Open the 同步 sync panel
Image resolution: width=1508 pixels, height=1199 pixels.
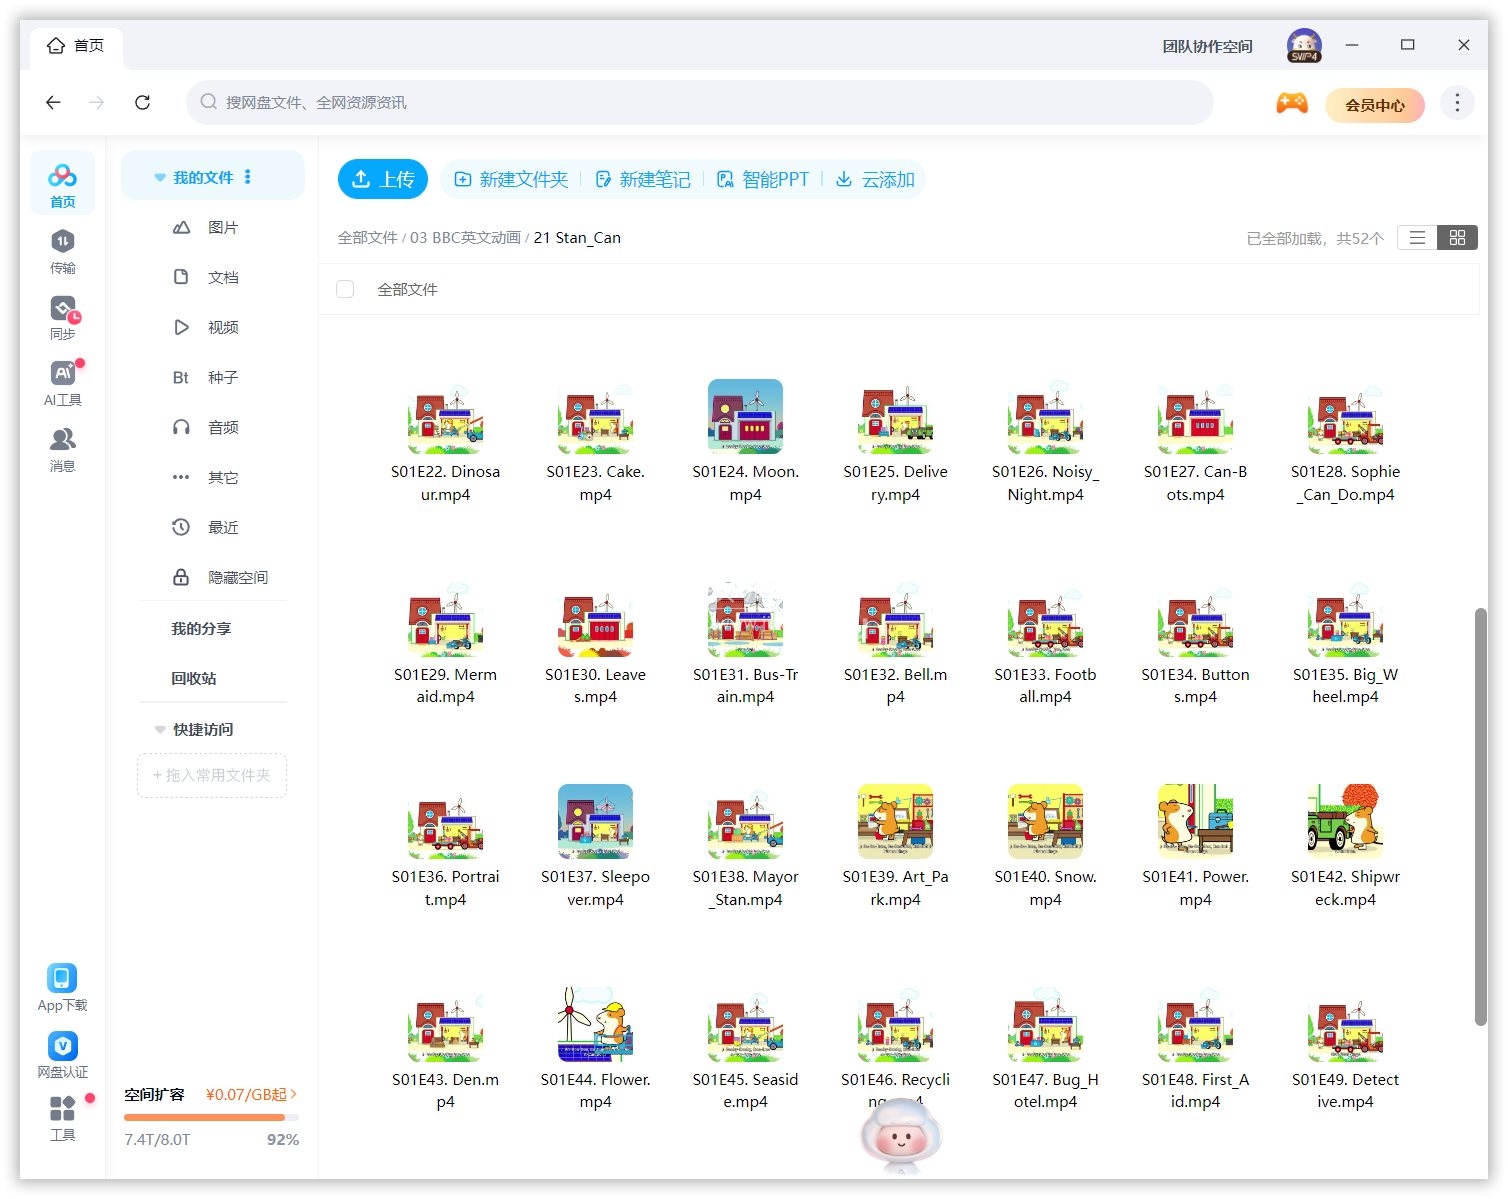[x=62, y=317]
